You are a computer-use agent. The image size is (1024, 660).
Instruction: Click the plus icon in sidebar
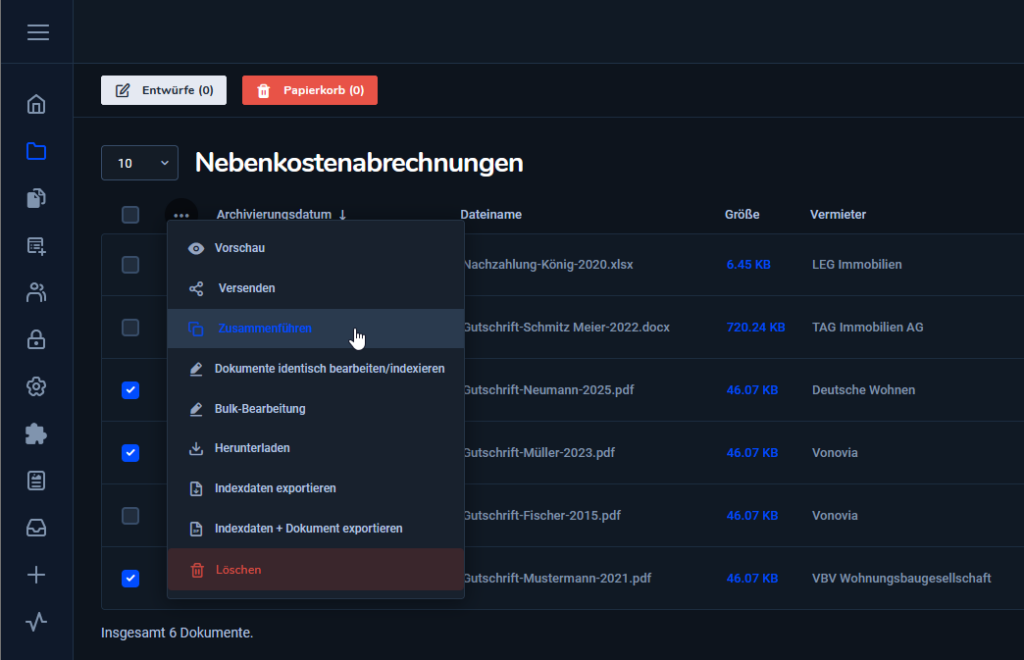coord(36,574)
